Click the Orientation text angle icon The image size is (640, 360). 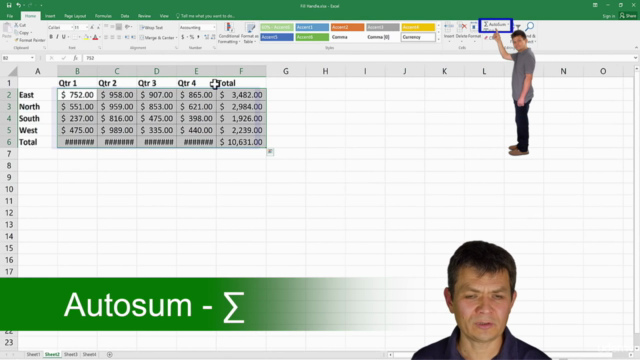click(x=128, y=27)
